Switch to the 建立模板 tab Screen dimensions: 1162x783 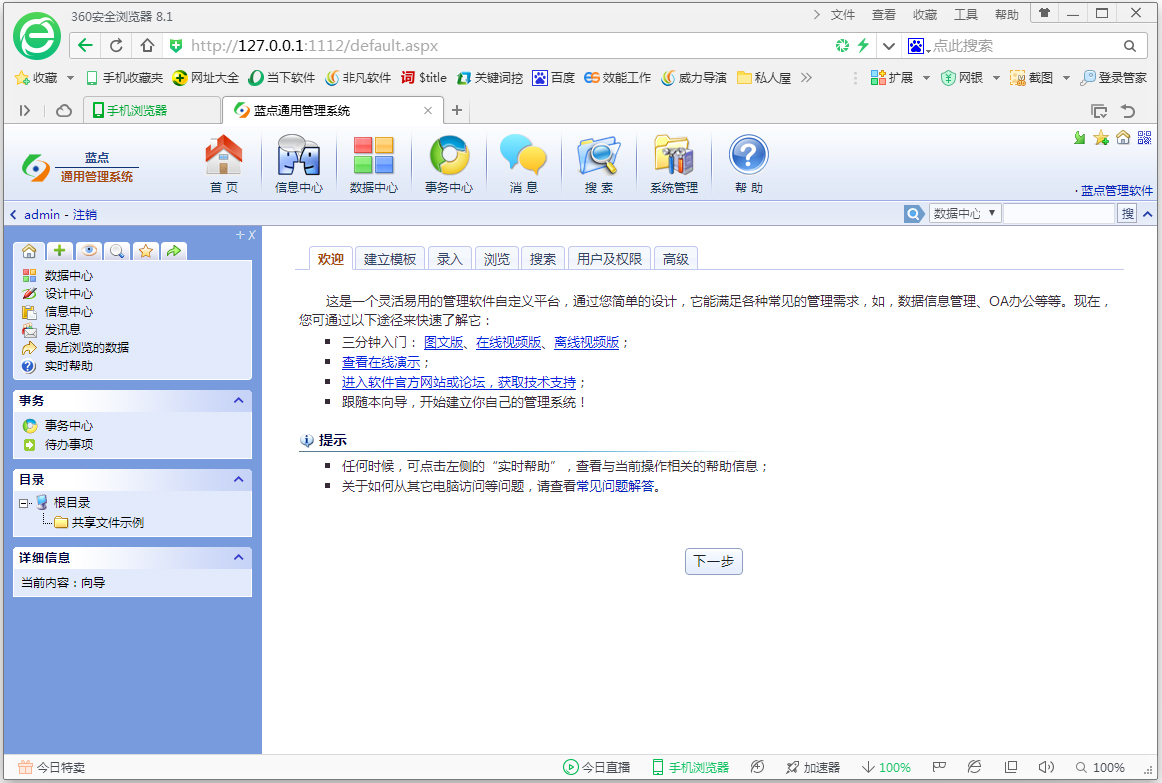390,259
